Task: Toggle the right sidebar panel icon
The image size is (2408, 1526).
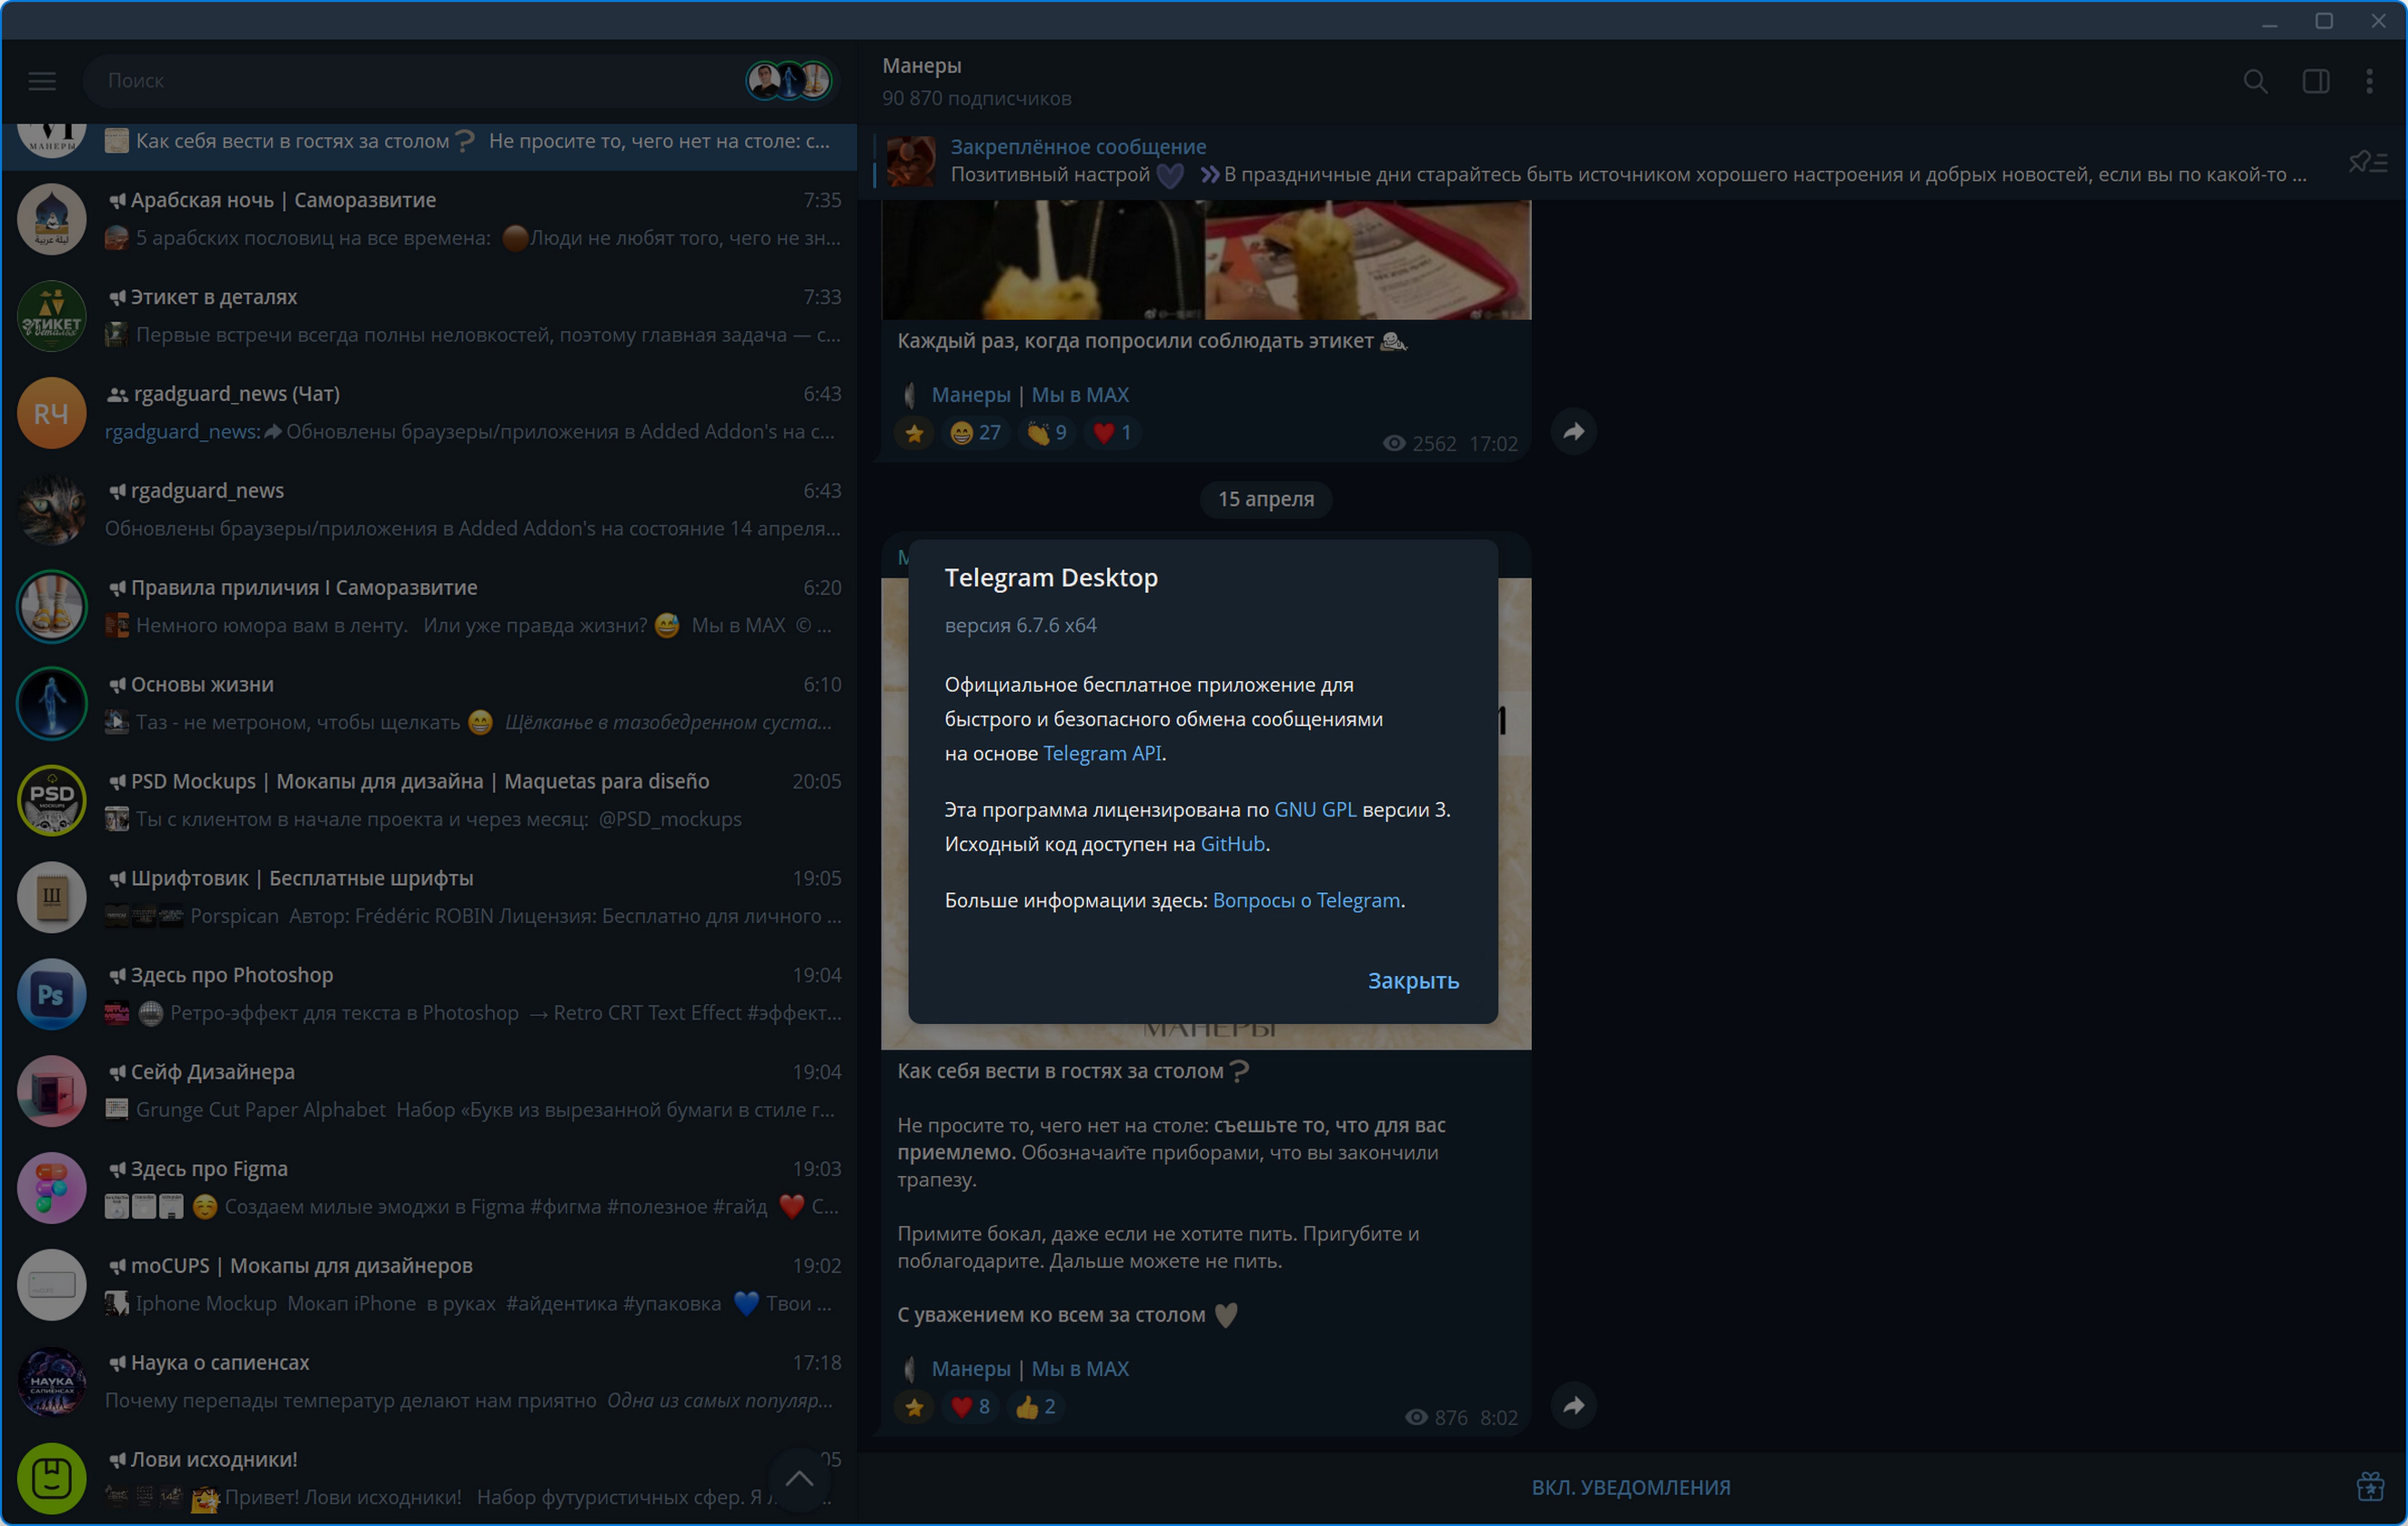Action: pyautogui.click(x=2315, y=81)
